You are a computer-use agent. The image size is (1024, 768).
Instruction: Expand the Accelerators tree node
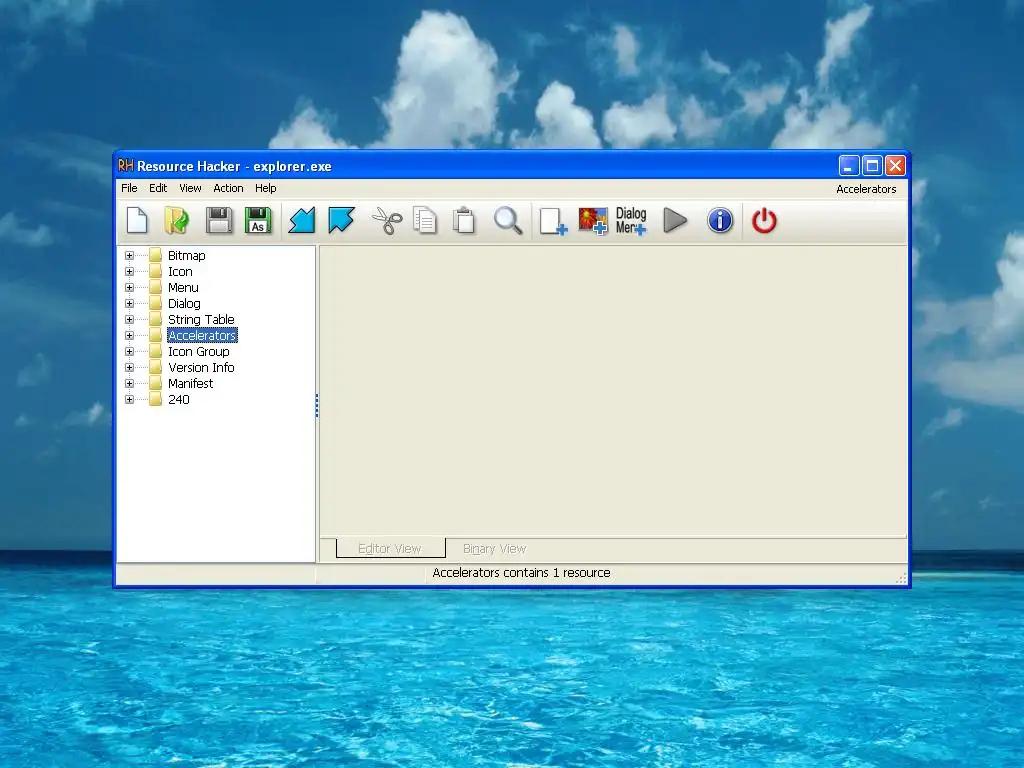click(x=129, y=336)
